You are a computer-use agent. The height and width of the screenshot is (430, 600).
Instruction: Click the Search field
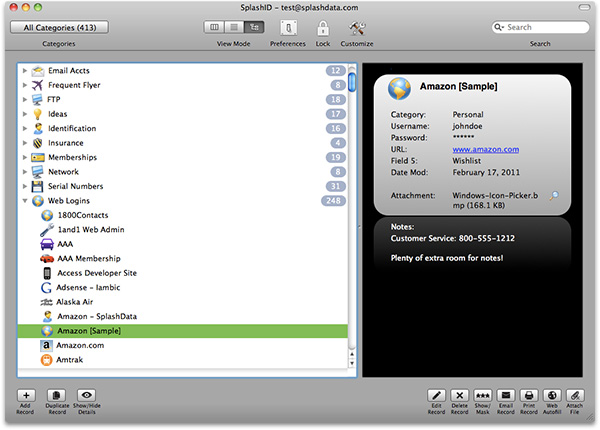[540, 27]
